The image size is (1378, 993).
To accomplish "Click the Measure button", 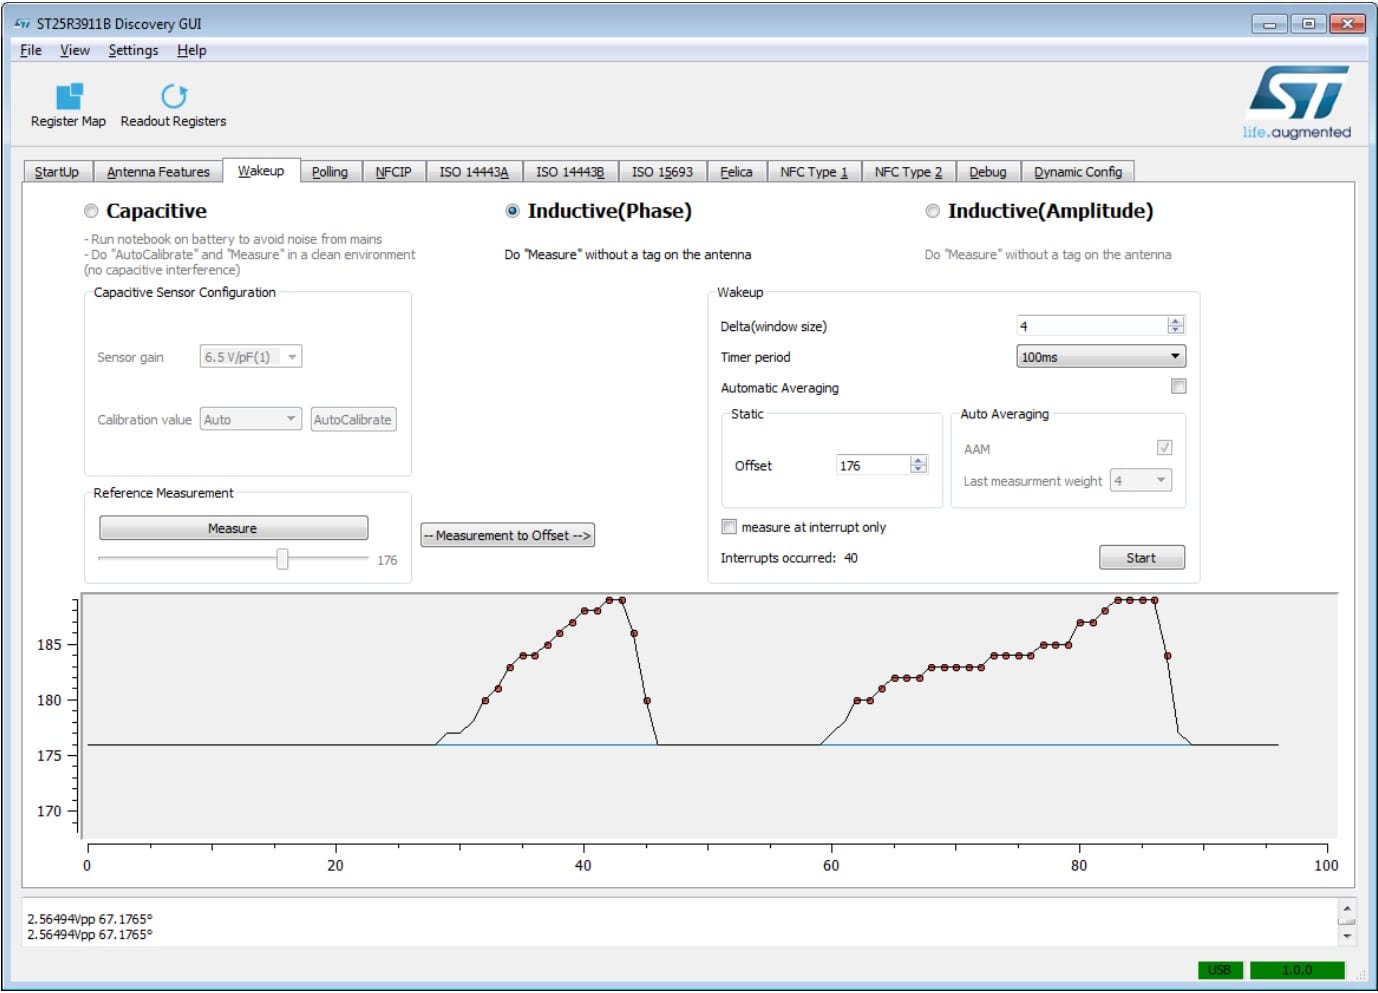I will (233, 528).
